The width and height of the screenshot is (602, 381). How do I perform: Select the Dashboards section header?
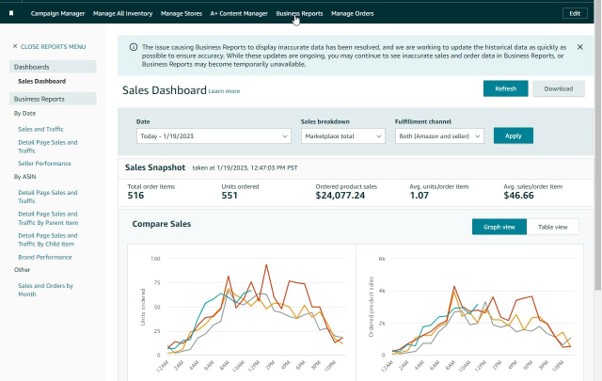(53, 67)
